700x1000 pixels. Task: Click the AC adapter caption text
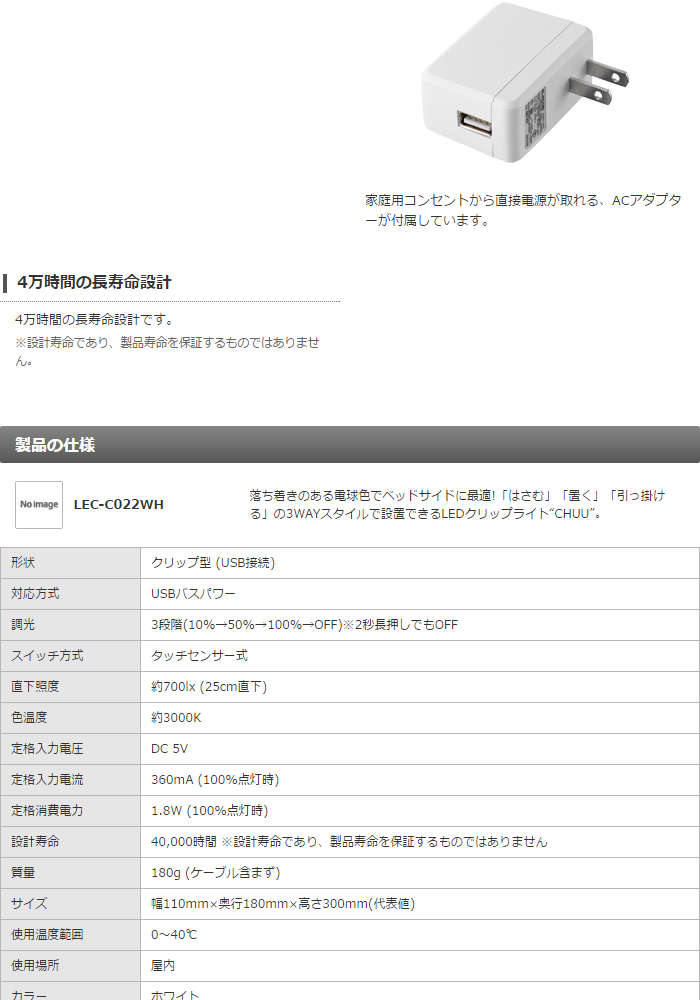pos(523,211)
